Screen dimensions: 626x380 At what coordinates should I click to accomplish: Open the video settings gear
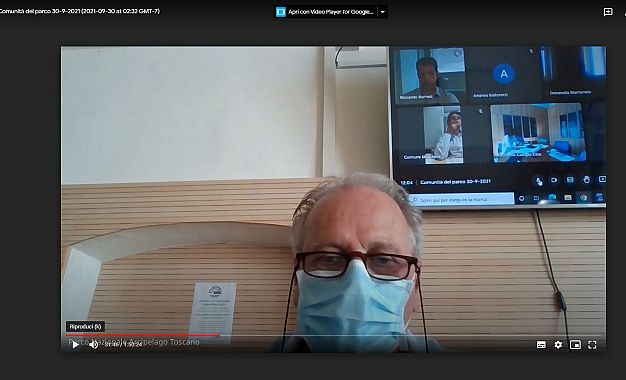coord(558,344)
